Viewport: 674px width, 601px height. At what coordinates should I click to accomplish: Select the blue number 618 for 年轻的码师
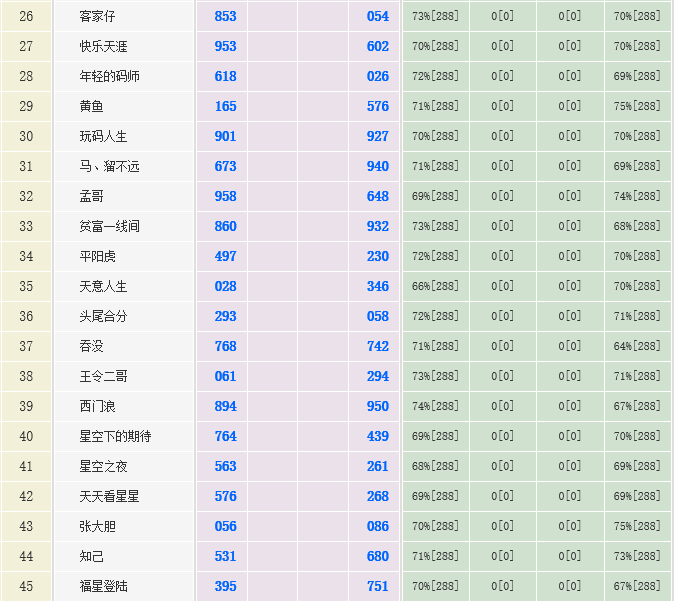[x=225, y=76]
